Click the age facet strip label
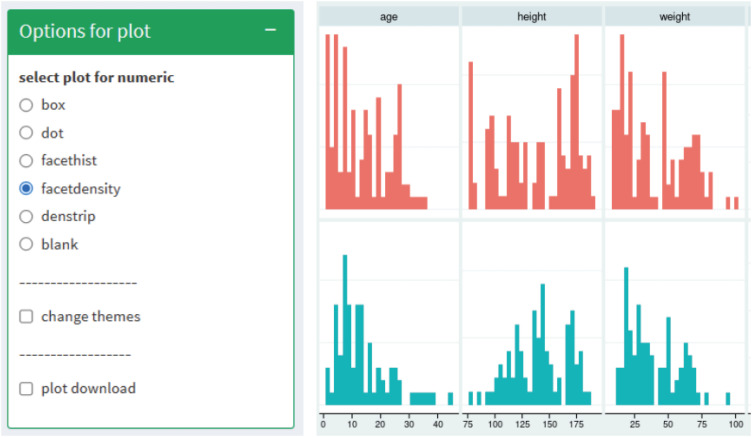752x437 pixels. pos(387,17)
